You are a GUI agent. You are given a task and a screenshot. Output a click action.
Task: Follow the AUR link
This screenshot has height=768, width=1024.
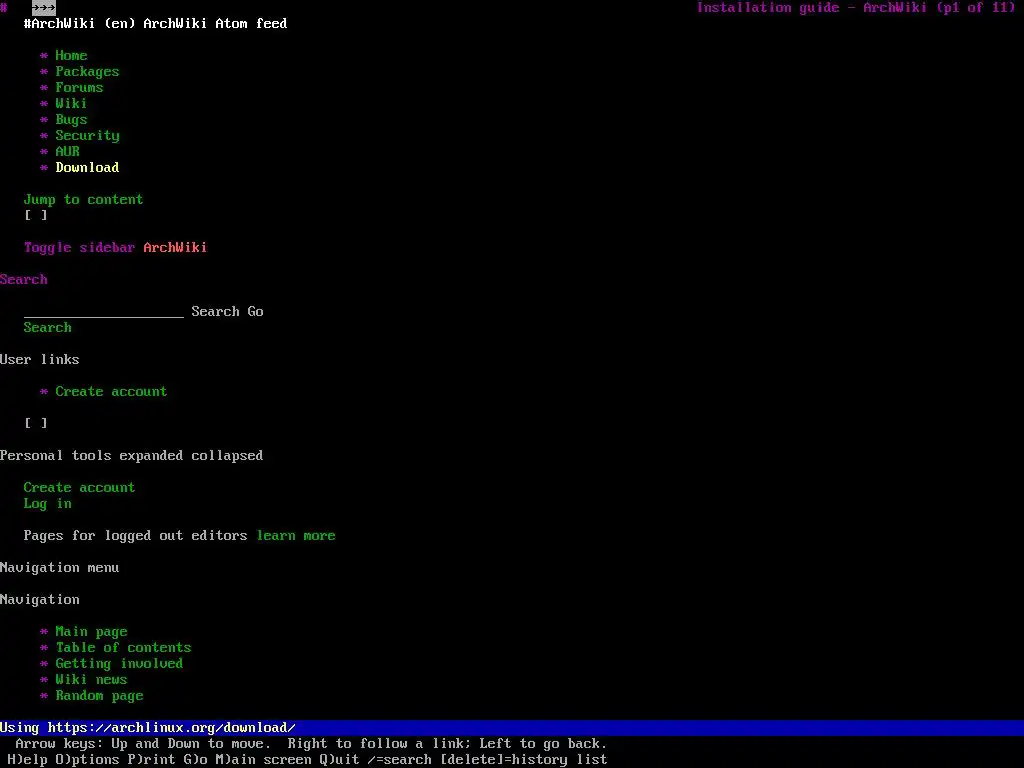tap(67, 152)
